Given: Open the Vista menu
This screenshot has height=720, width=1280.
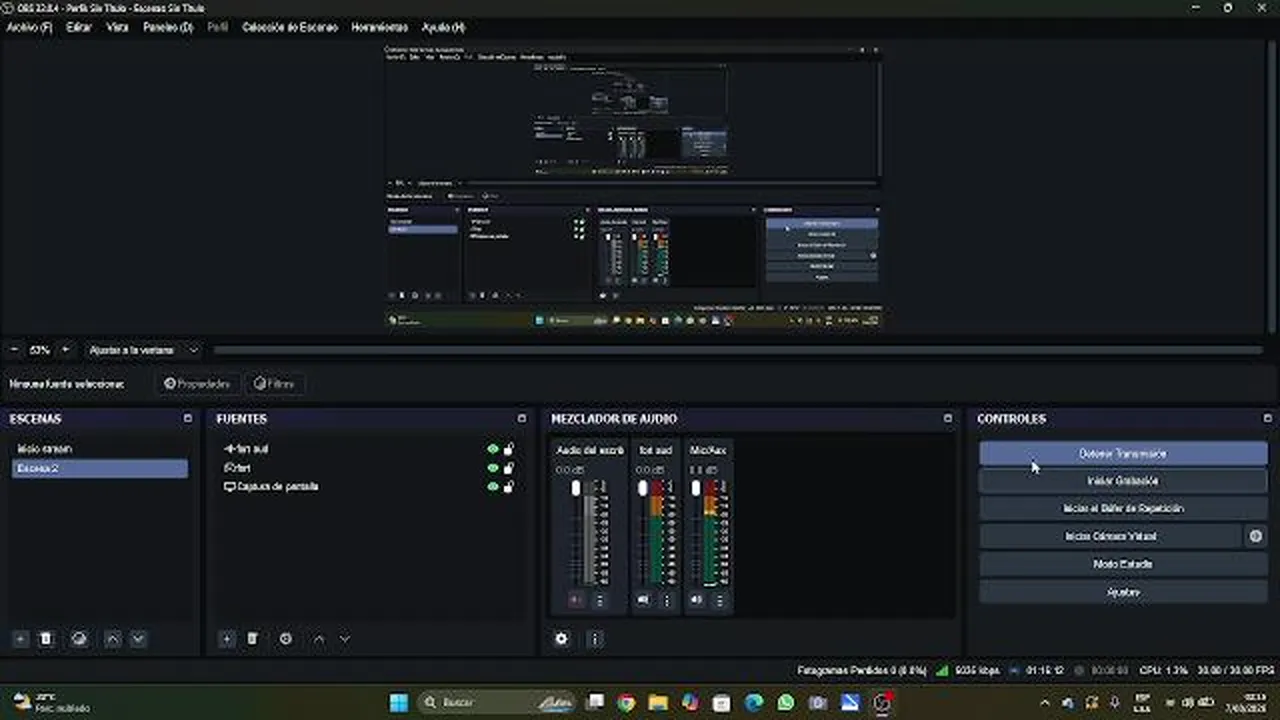Looking at the screenshot, I should click(x=117, y=27).
